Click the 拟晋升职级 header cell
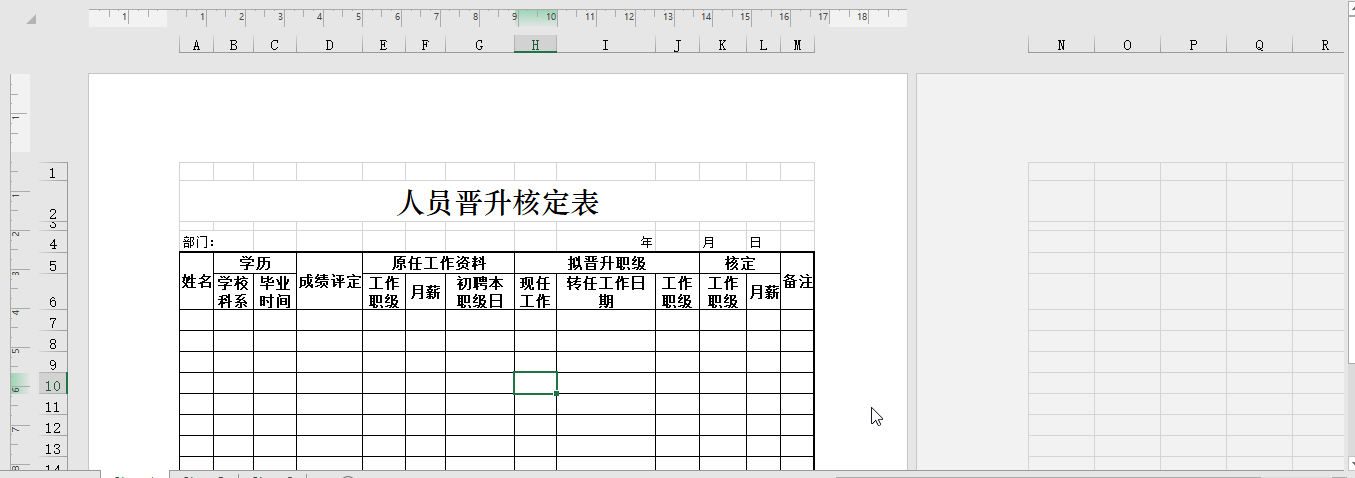This screenshot has width=1355, height=478. [606, 263]
